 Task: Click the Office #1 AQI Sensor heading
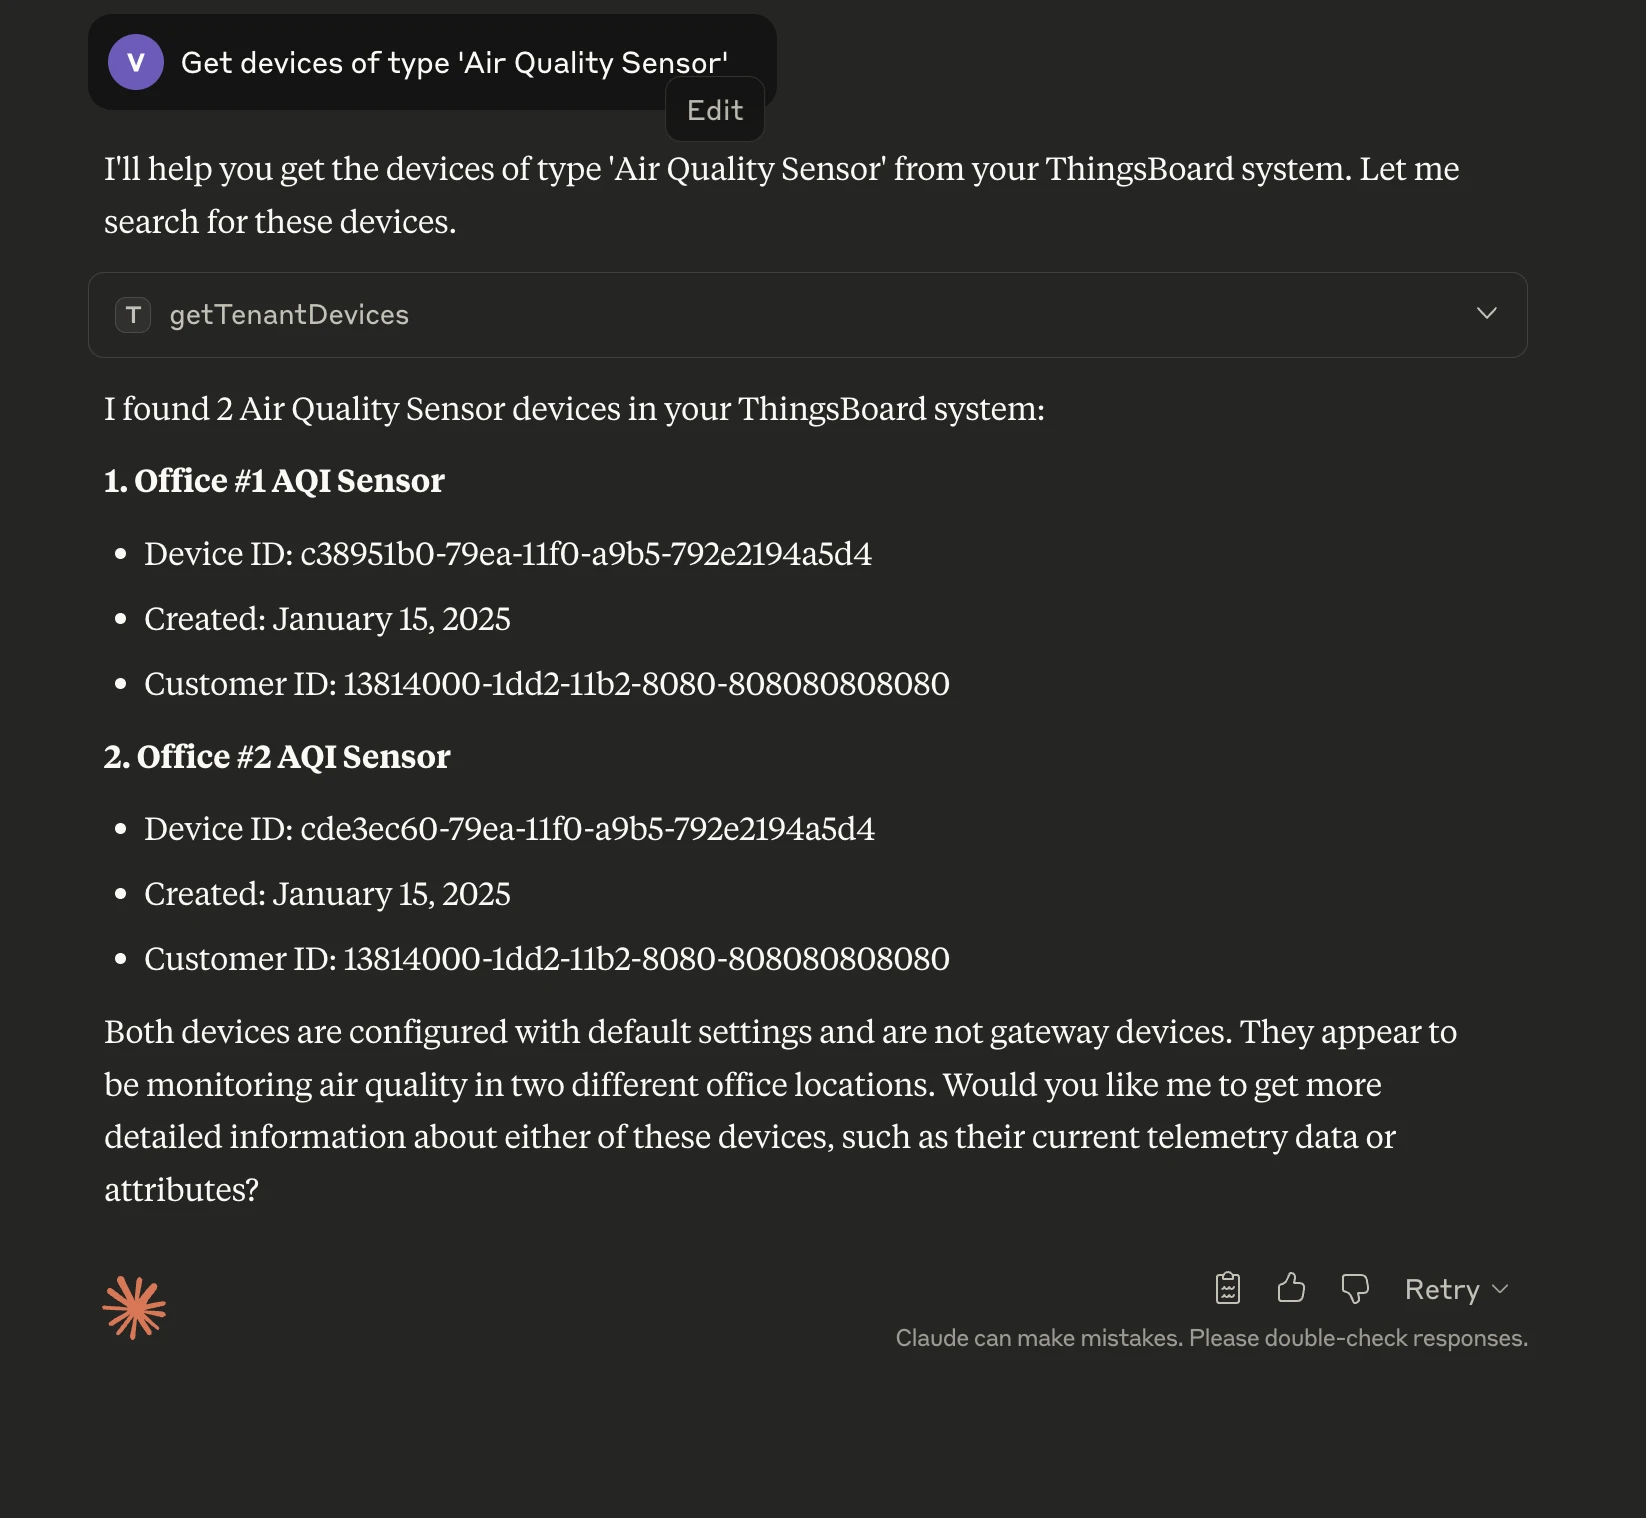[x=274, y=481]
